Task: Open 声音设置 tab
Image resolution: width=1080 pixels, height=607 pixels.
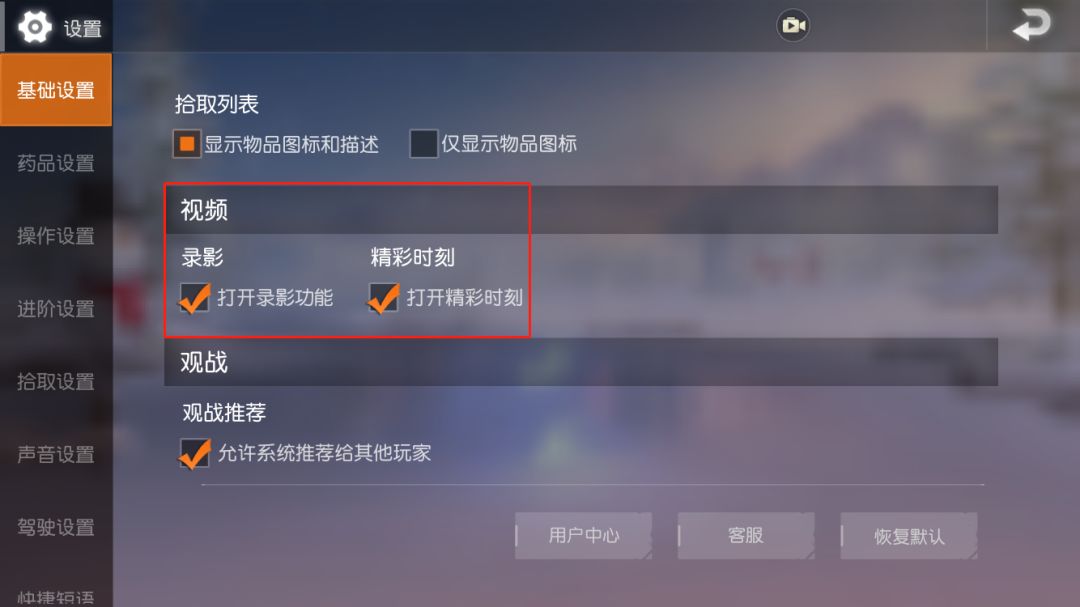Action: click(56, 455)
